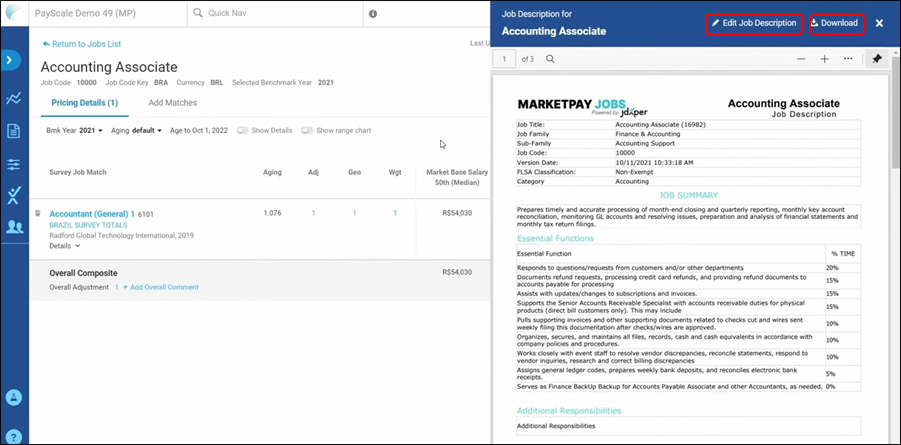Viewport: 901px width, 445px height.
Task: Switch to the Add Matches tab
Action: click(x=172, y=103)
